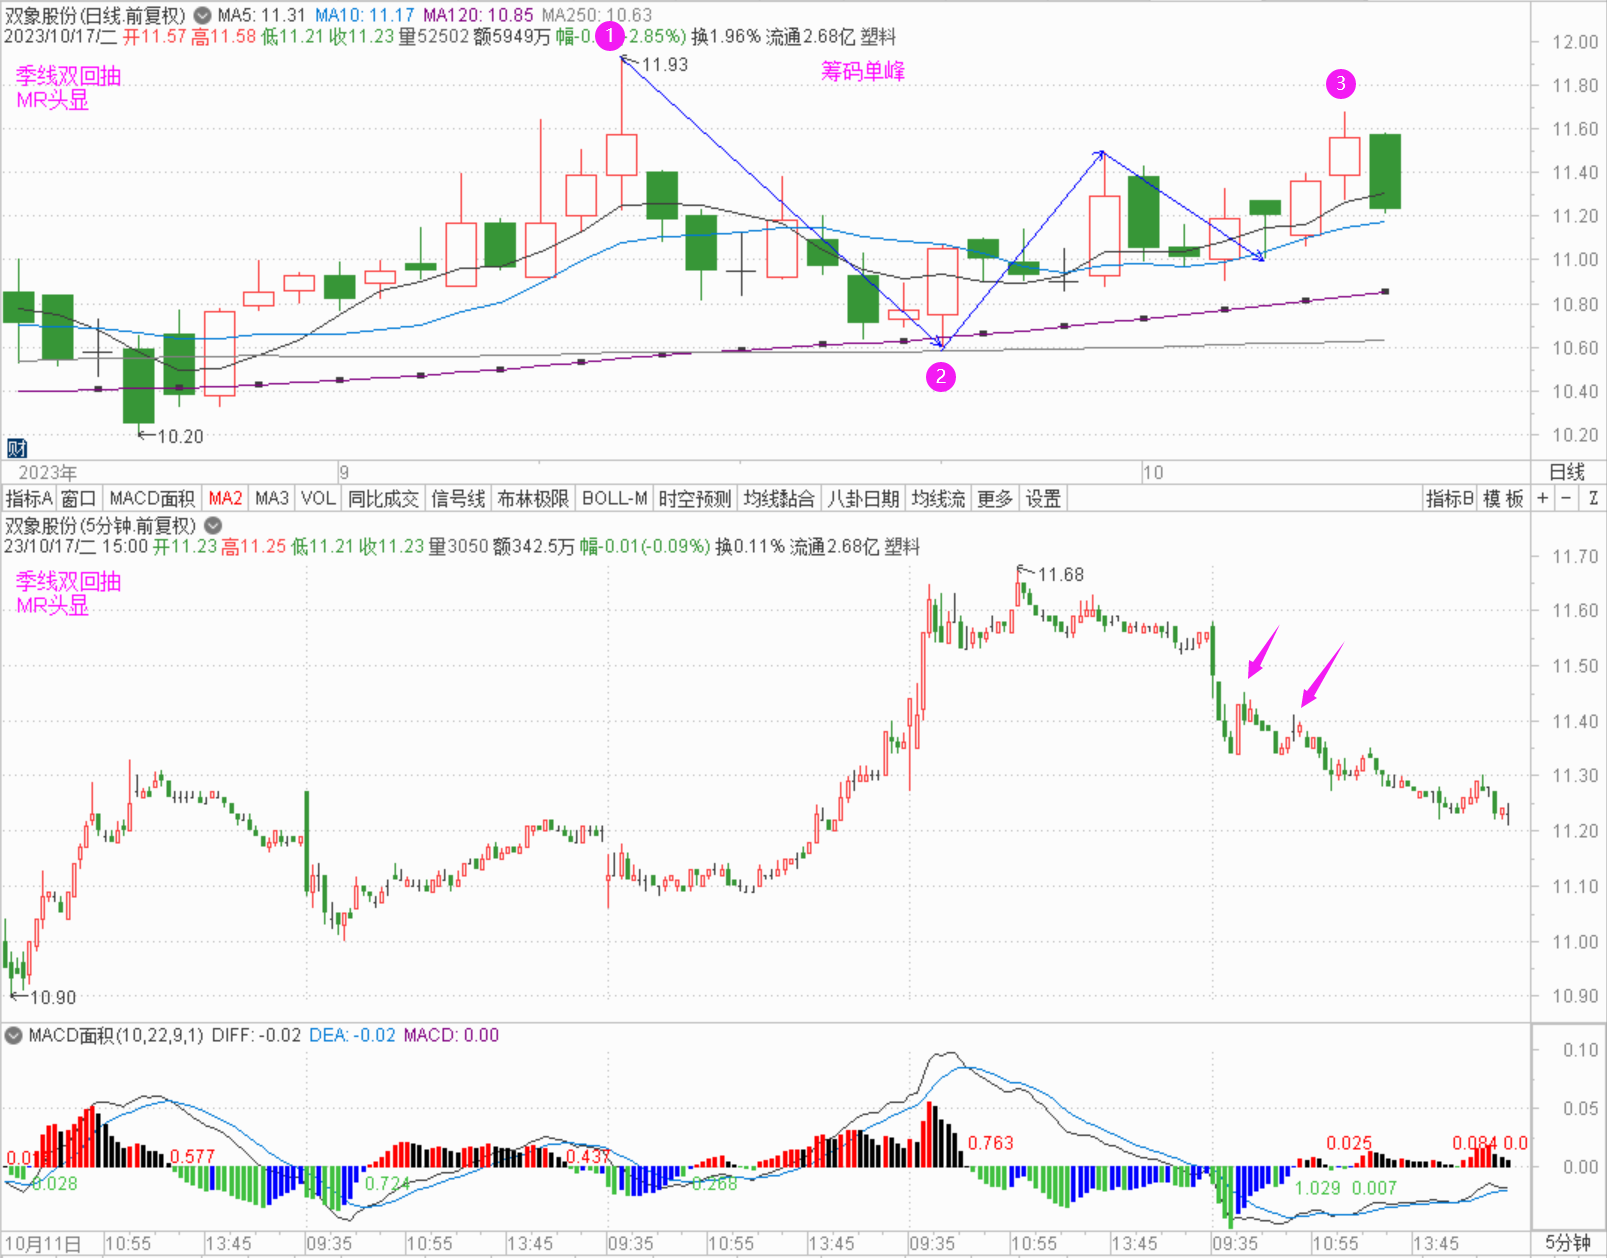Click the 11.70 price on 5-minute axis
This screenshot has width=1607, height=1258.
[x=1575, y=557]
